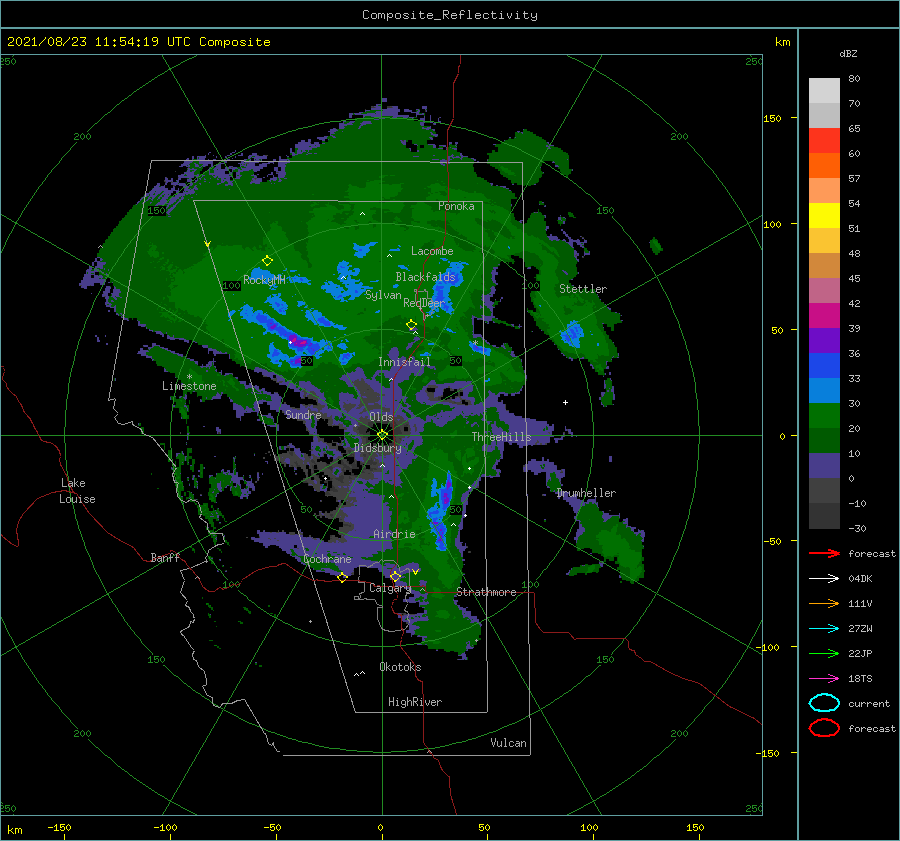The height and width of the screenshot is (841, 900).
Task: Click the orange 111V arrow icon
Action: pos(824,603)
